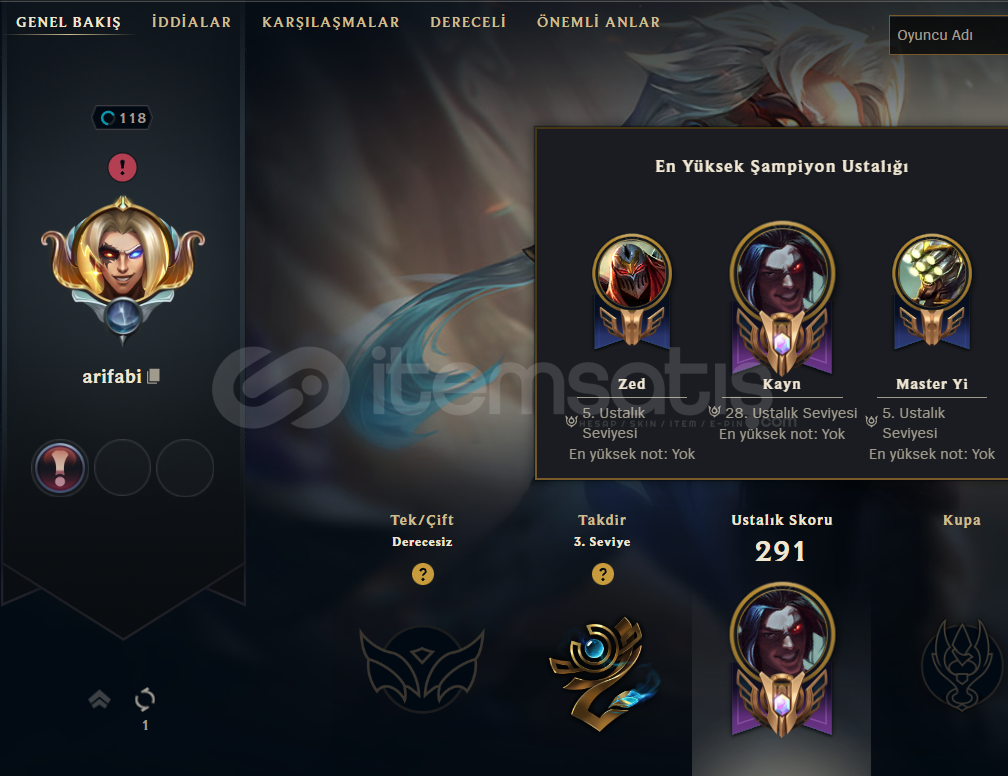The width and height of the screenshot is (1008, 776).
Task: Click the Kayn mastery crest in the popup
Action: [x=782, y=299]
